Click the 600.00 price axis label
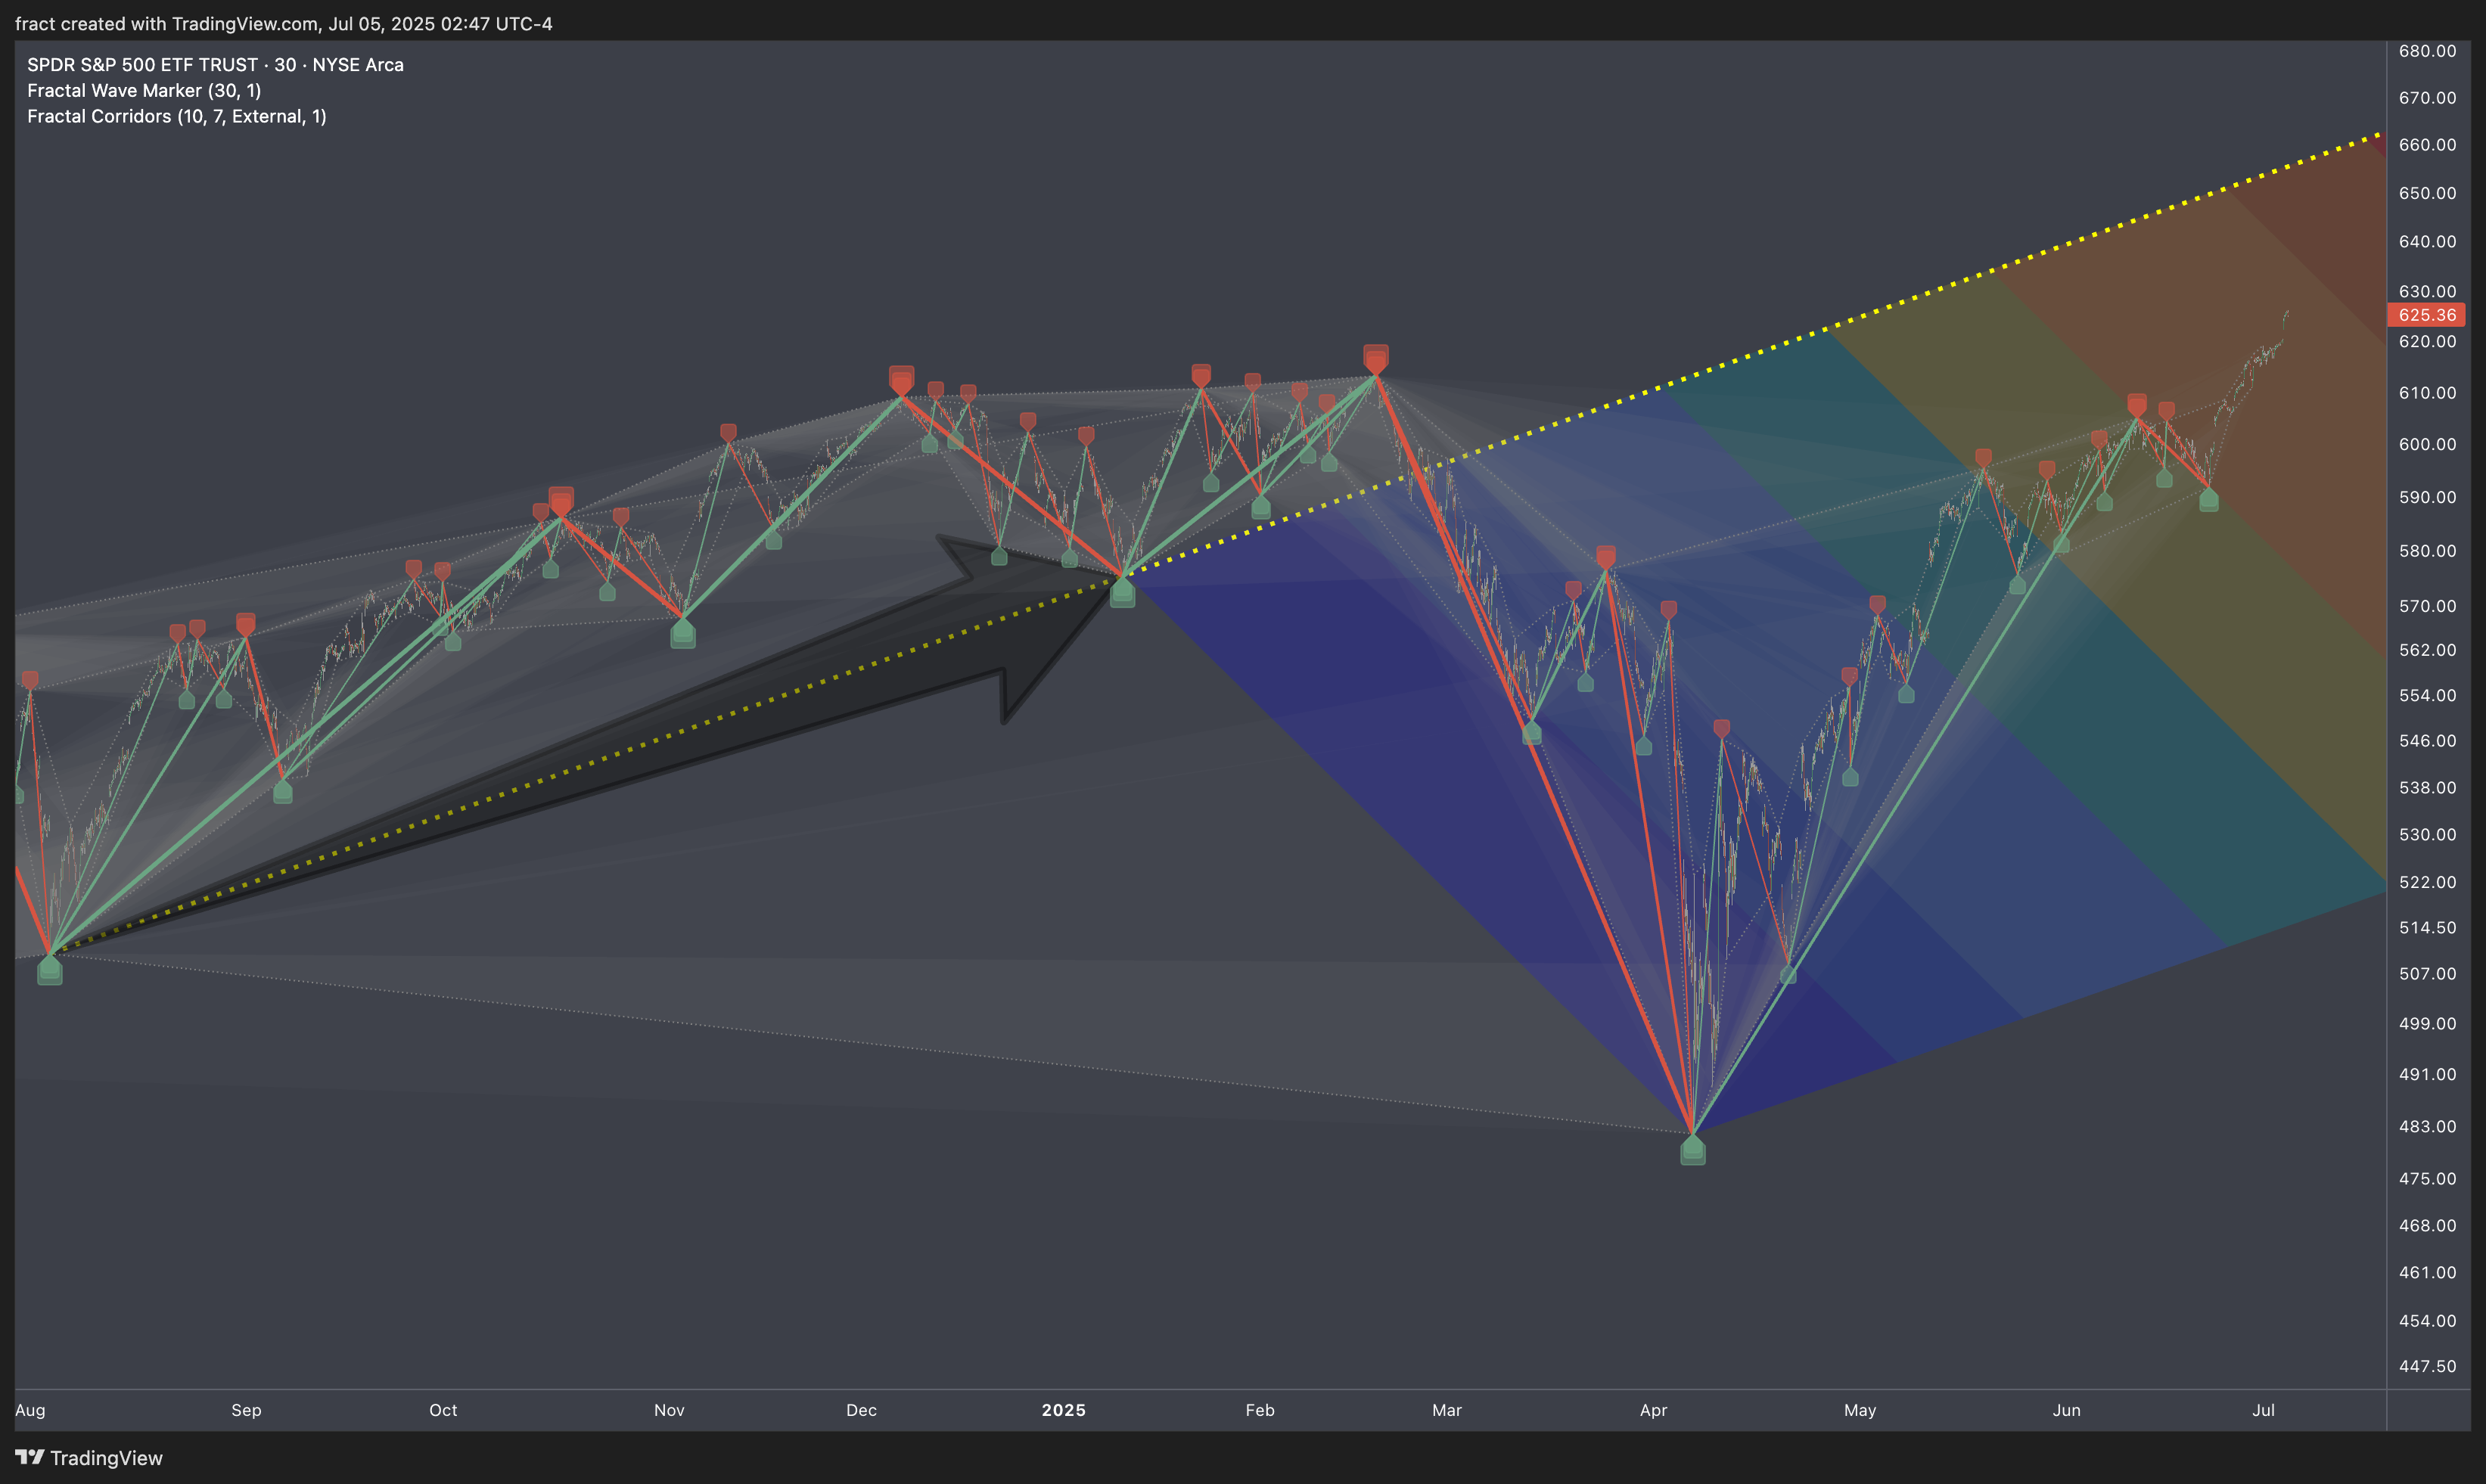Viewport: 2486px width, 1484px height. click(x=2427, y=444)
